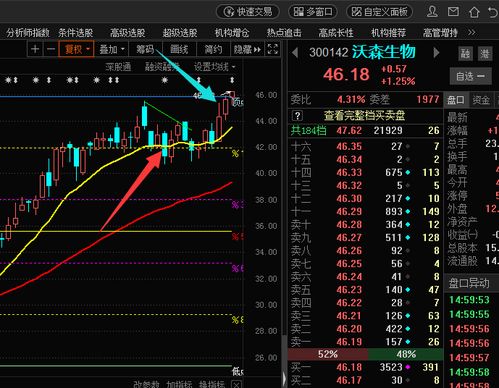Select the 高管增持 menu item
The height and width of the screenshot is (388, 499).
(440, 33)
